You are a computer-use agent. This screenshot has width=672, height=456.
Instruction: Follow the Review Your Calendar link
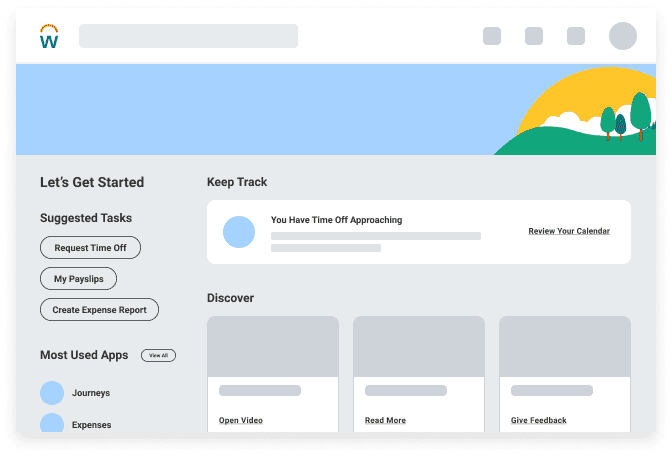point(569,231)
